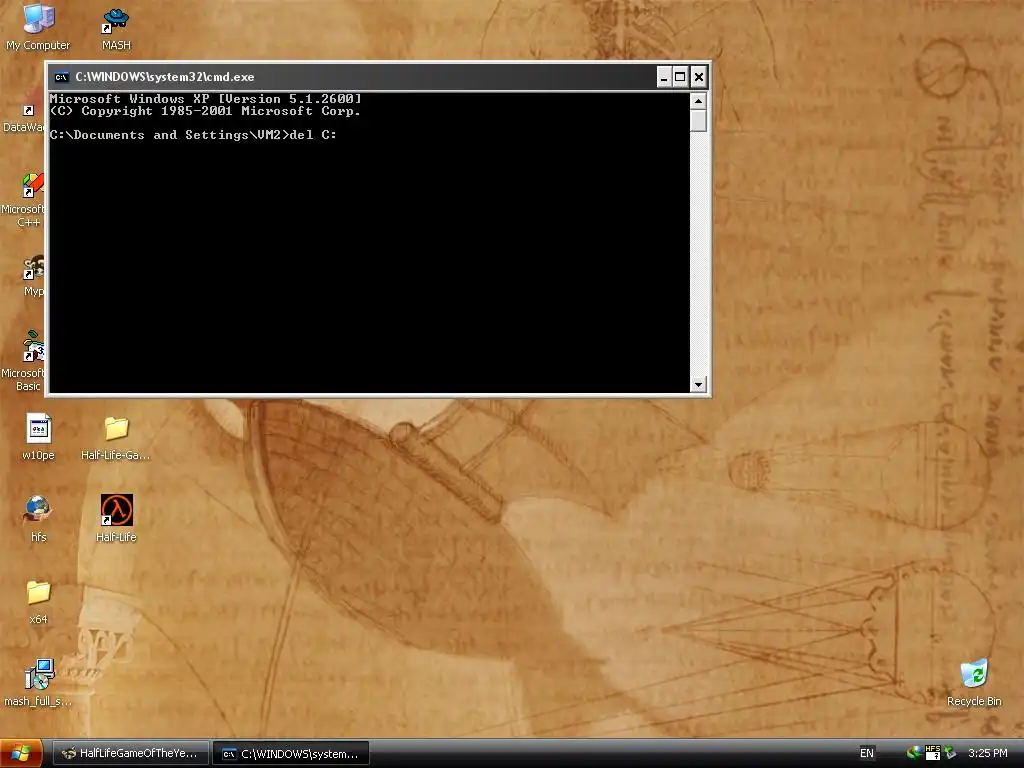
Task: Click cmd window scroll up arrow
Action: coord(698,101)
